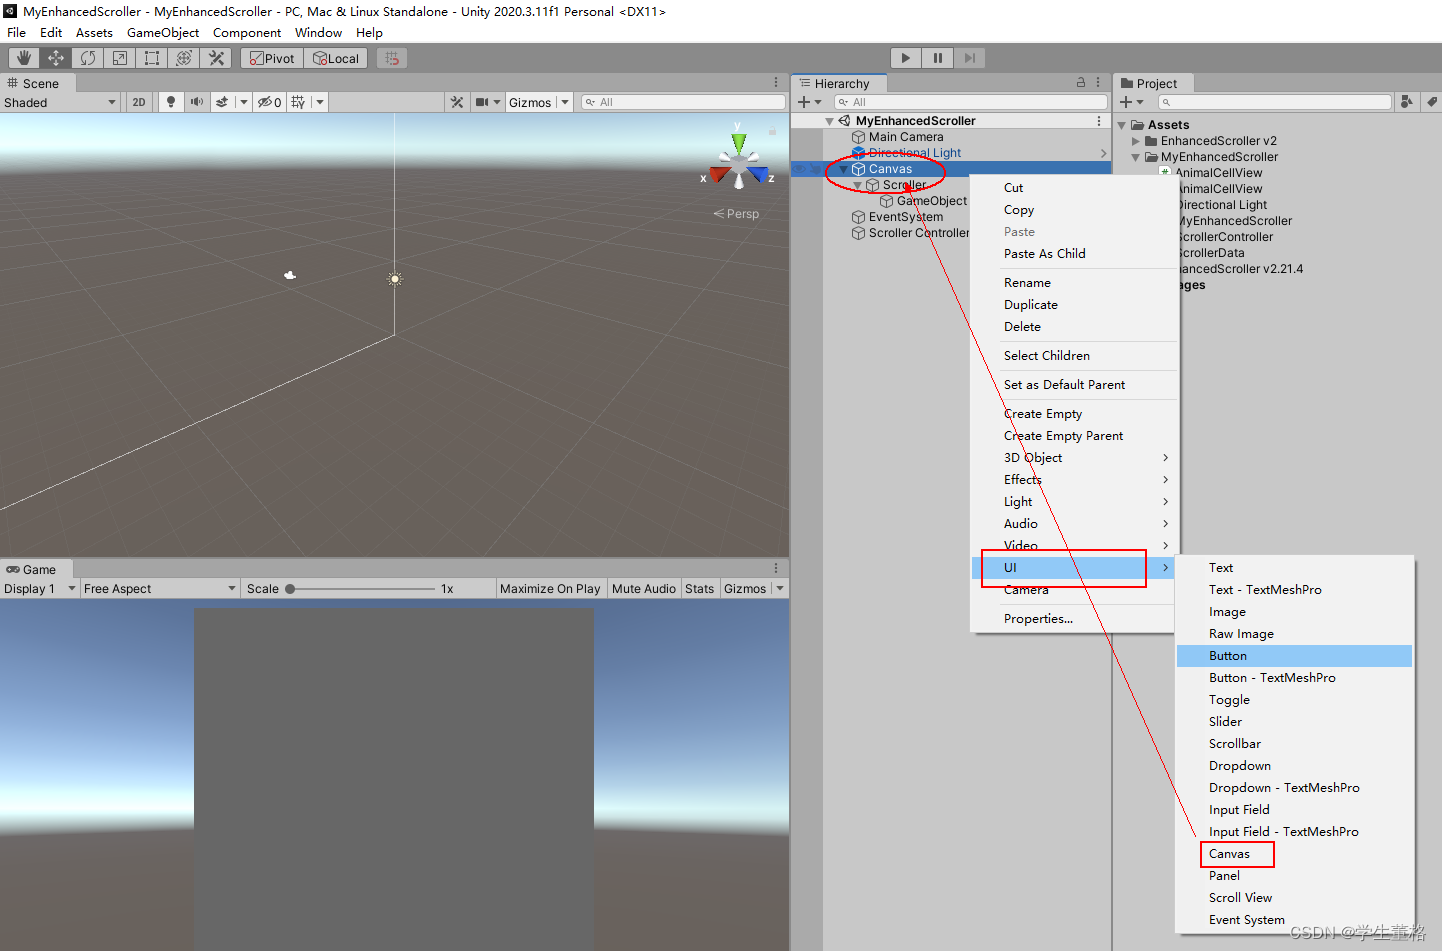Viewport: 1442px width, 951px height.
Task: Enable Mute Audio in the Game view
Action: point(643,588)
